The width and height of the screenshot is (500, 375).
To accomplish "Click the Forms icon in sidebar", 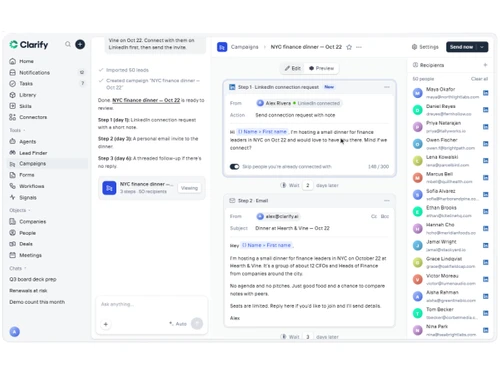I will pyautogui.click(x=13, y=175).
